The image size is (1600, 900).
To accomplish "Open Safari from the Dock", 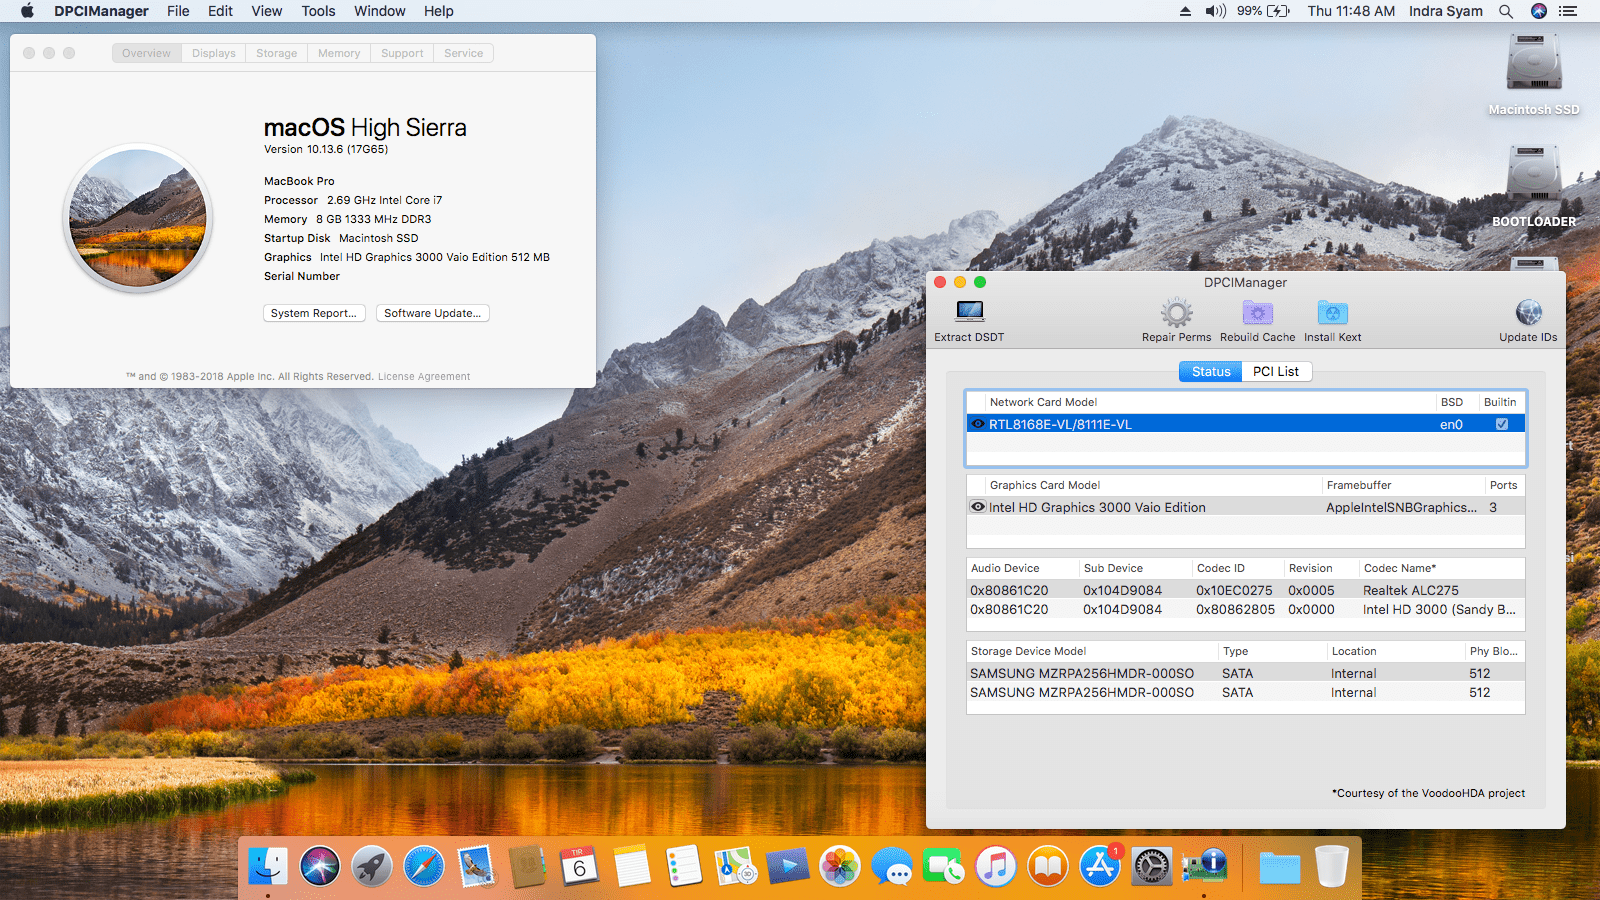I will pos(424,866).
